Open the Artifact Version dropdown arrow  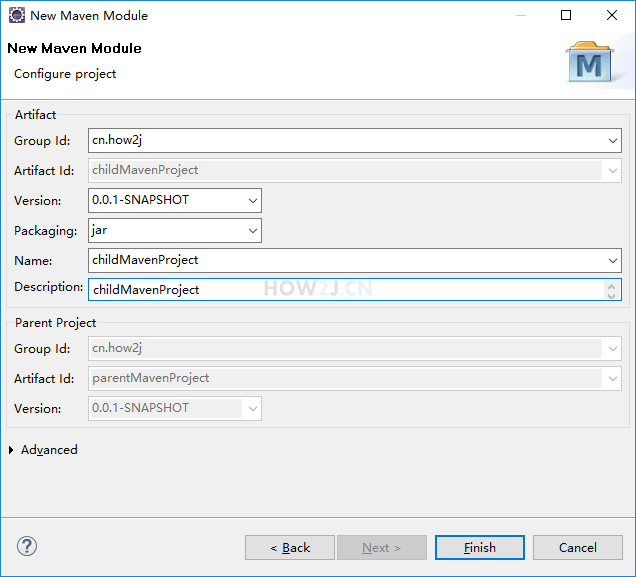point(253,200)
